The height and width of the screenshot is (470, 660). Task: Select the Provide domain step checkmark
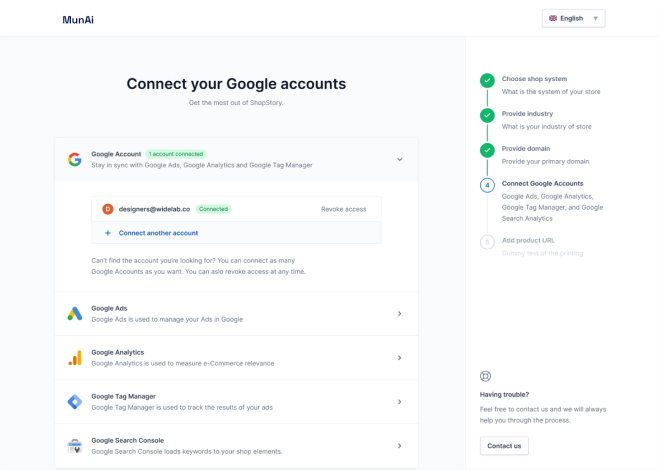point(487,151)
